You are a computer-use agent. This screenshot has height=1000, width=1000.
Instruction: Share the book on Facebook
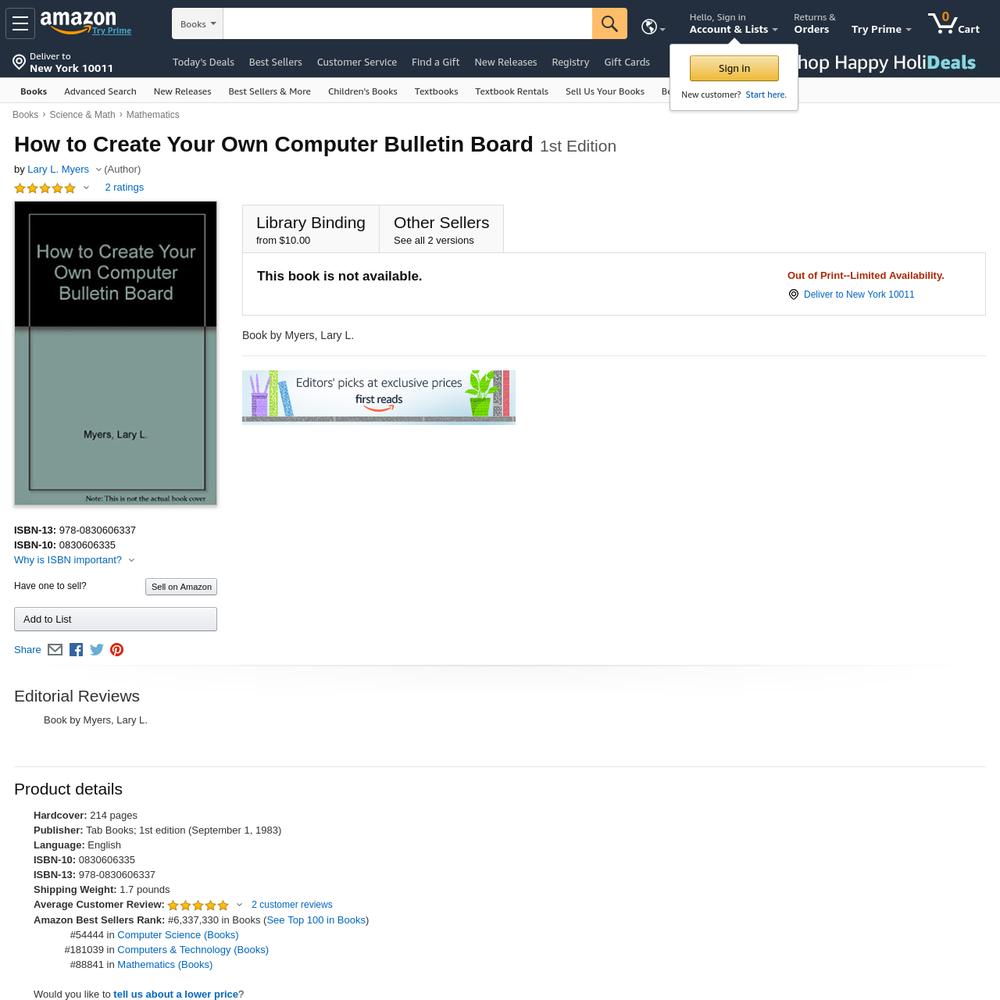click(76, 649)
